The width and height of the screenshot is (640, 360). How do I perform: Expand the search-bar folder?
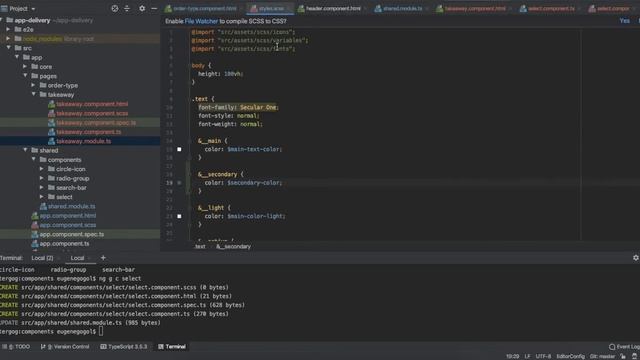pyautogui.click(x=42, y=188)
